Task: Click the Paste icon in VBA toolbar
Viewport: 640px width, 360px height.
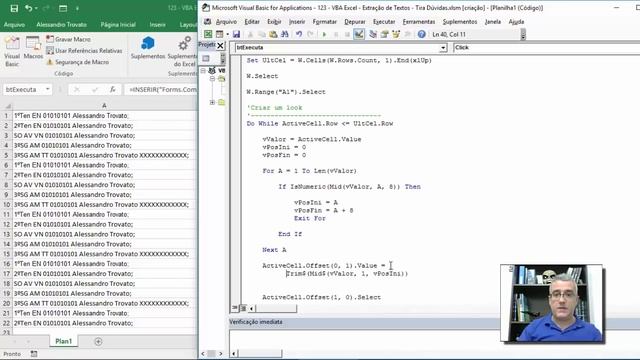Action: click(273, 34)
